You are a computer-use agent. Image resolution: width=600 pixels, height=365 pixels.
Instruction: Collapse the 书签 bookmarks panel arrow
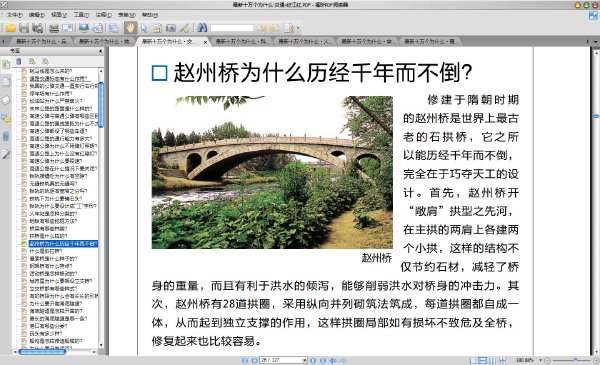click(x=101, y=51)
